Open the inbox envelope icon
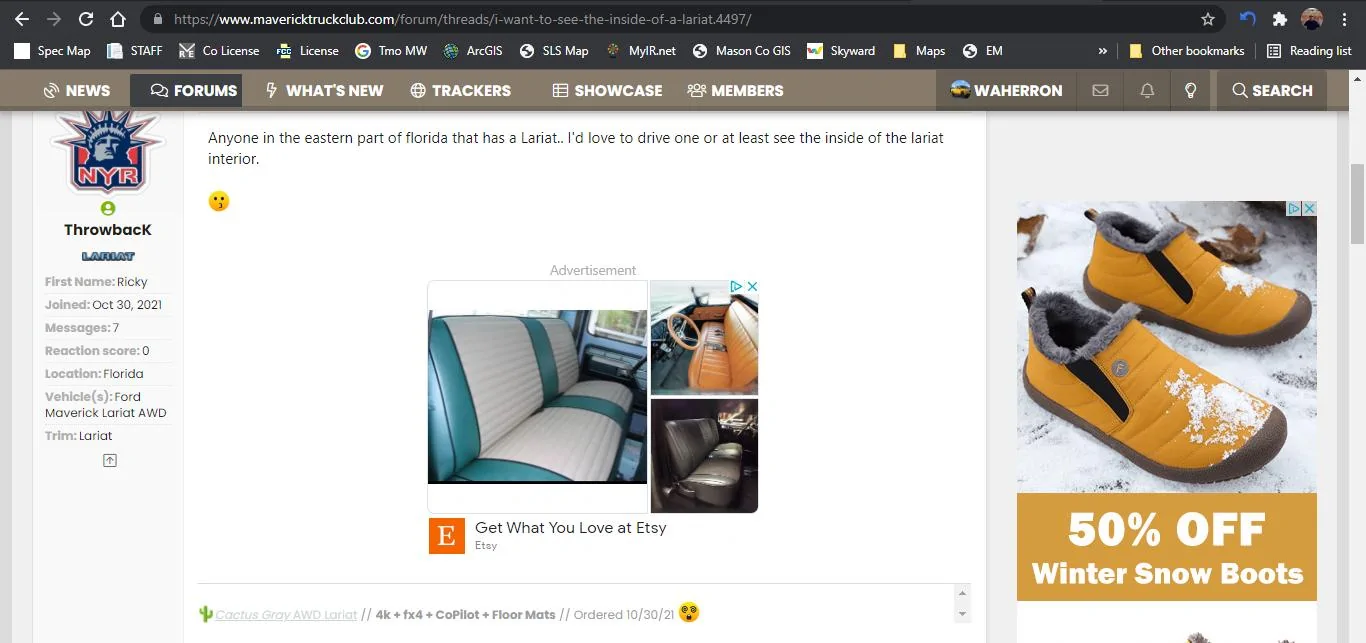Screen dimensions: 1366x643 pos(1100,90)
